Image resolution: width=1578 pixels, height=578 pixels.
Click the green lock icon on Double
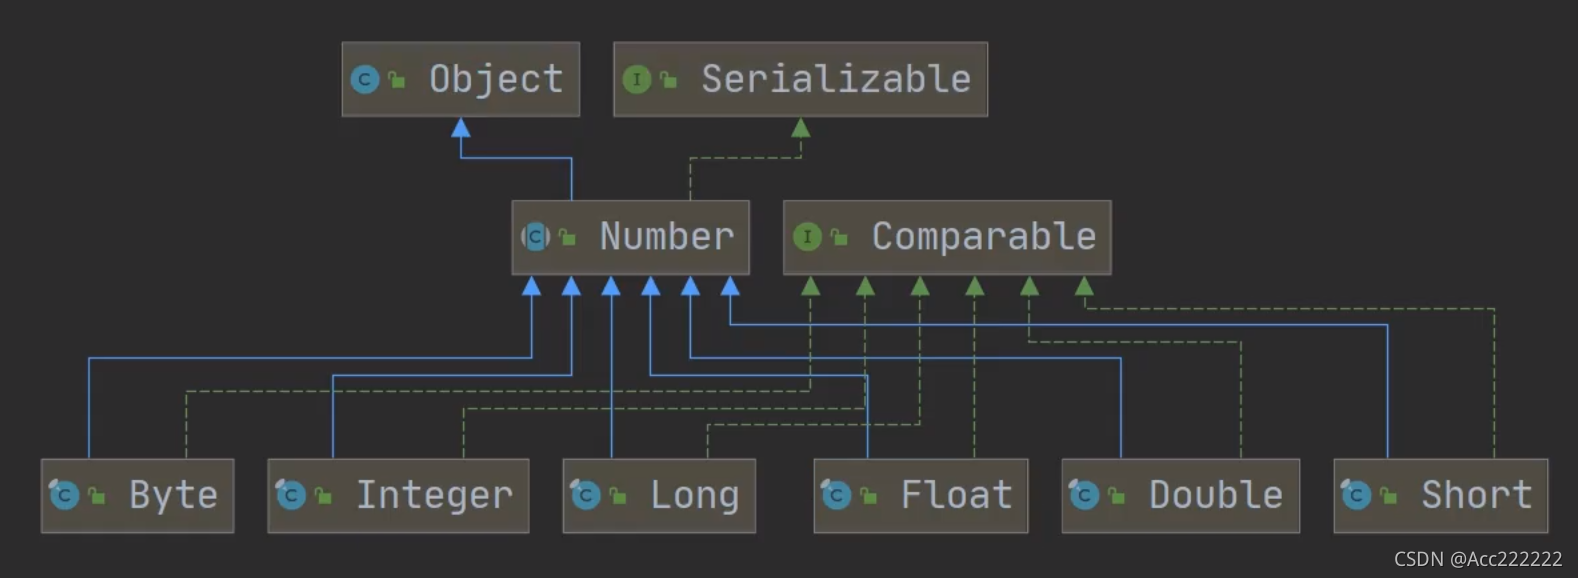point(1116,495)
